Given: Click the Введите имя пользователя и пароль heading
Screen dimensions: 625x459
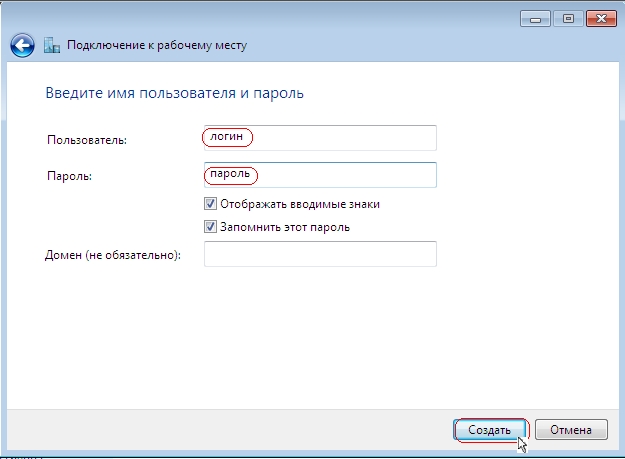Looking at the screenshot, I should point(175,93).
